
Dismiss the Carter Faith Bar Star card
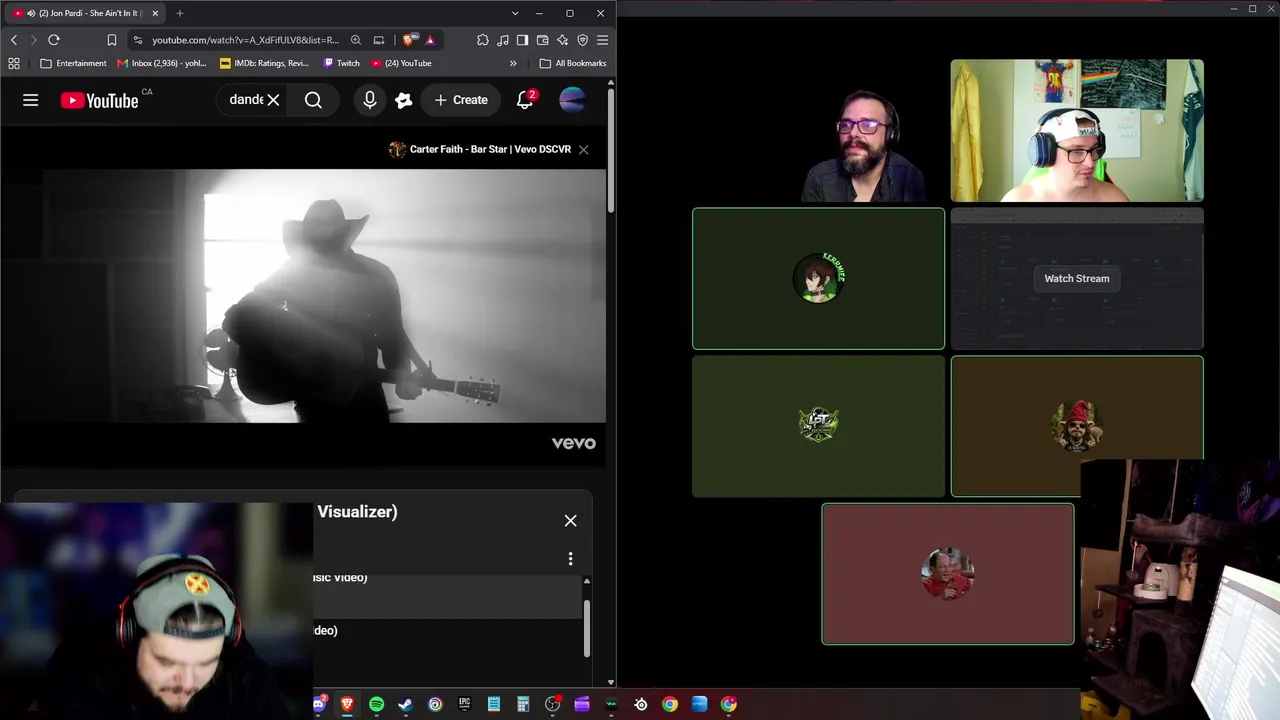pyautogui.click(x=583, y=149)
